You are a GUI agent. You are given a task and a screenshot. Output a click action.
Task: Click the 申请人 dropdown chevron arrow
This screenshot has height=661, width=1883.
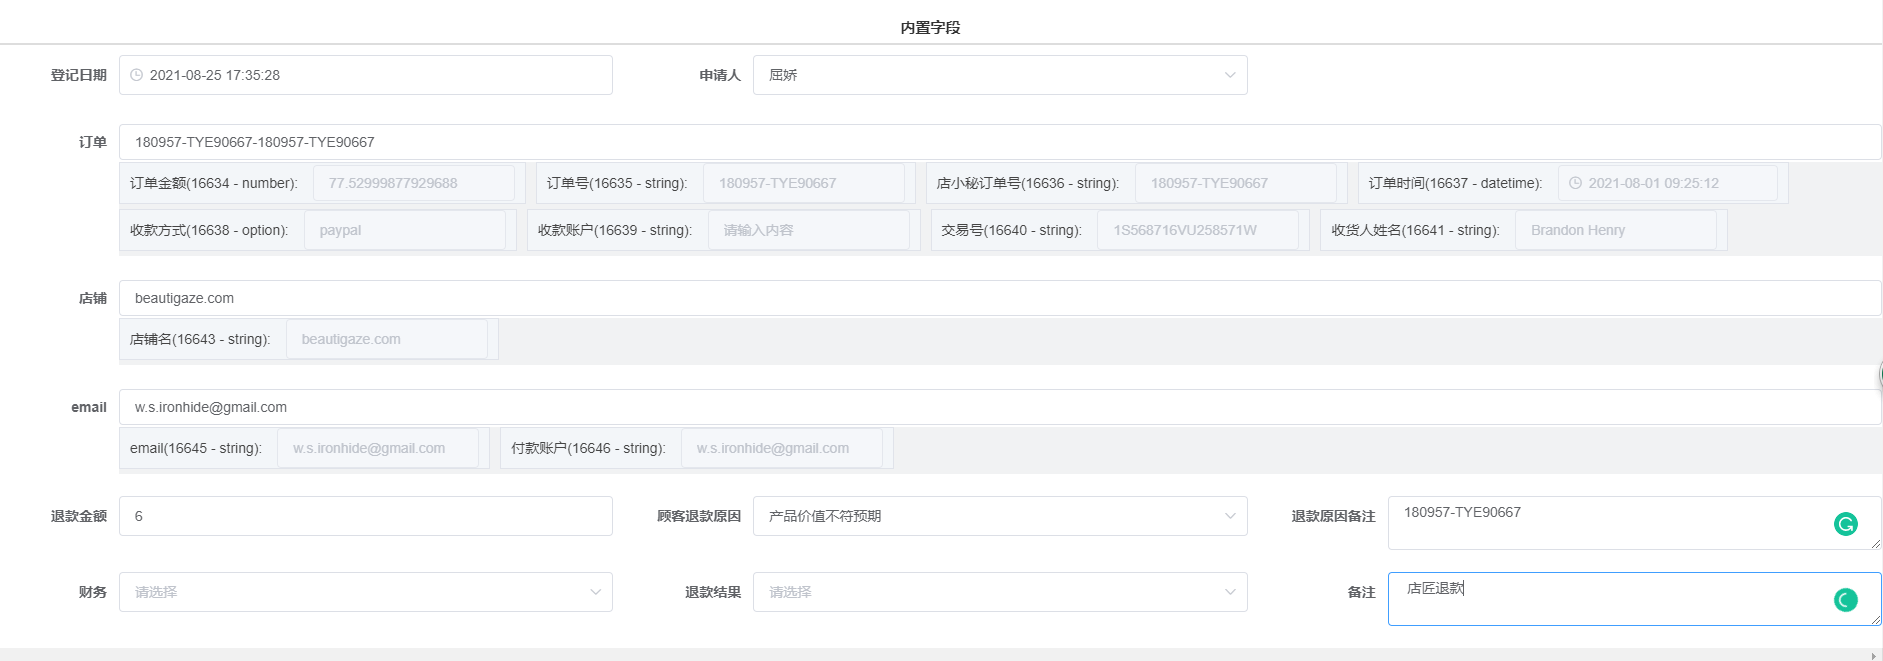(x=1229, y=75)
